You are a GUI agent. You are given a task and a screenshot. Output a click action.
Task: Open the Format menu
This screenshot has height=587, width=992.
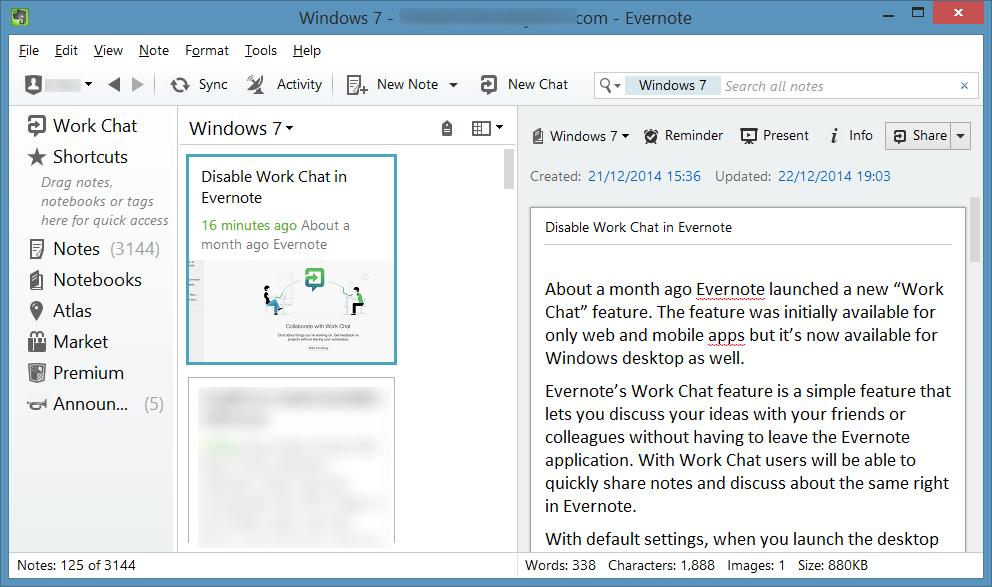(x=207, y=50)
